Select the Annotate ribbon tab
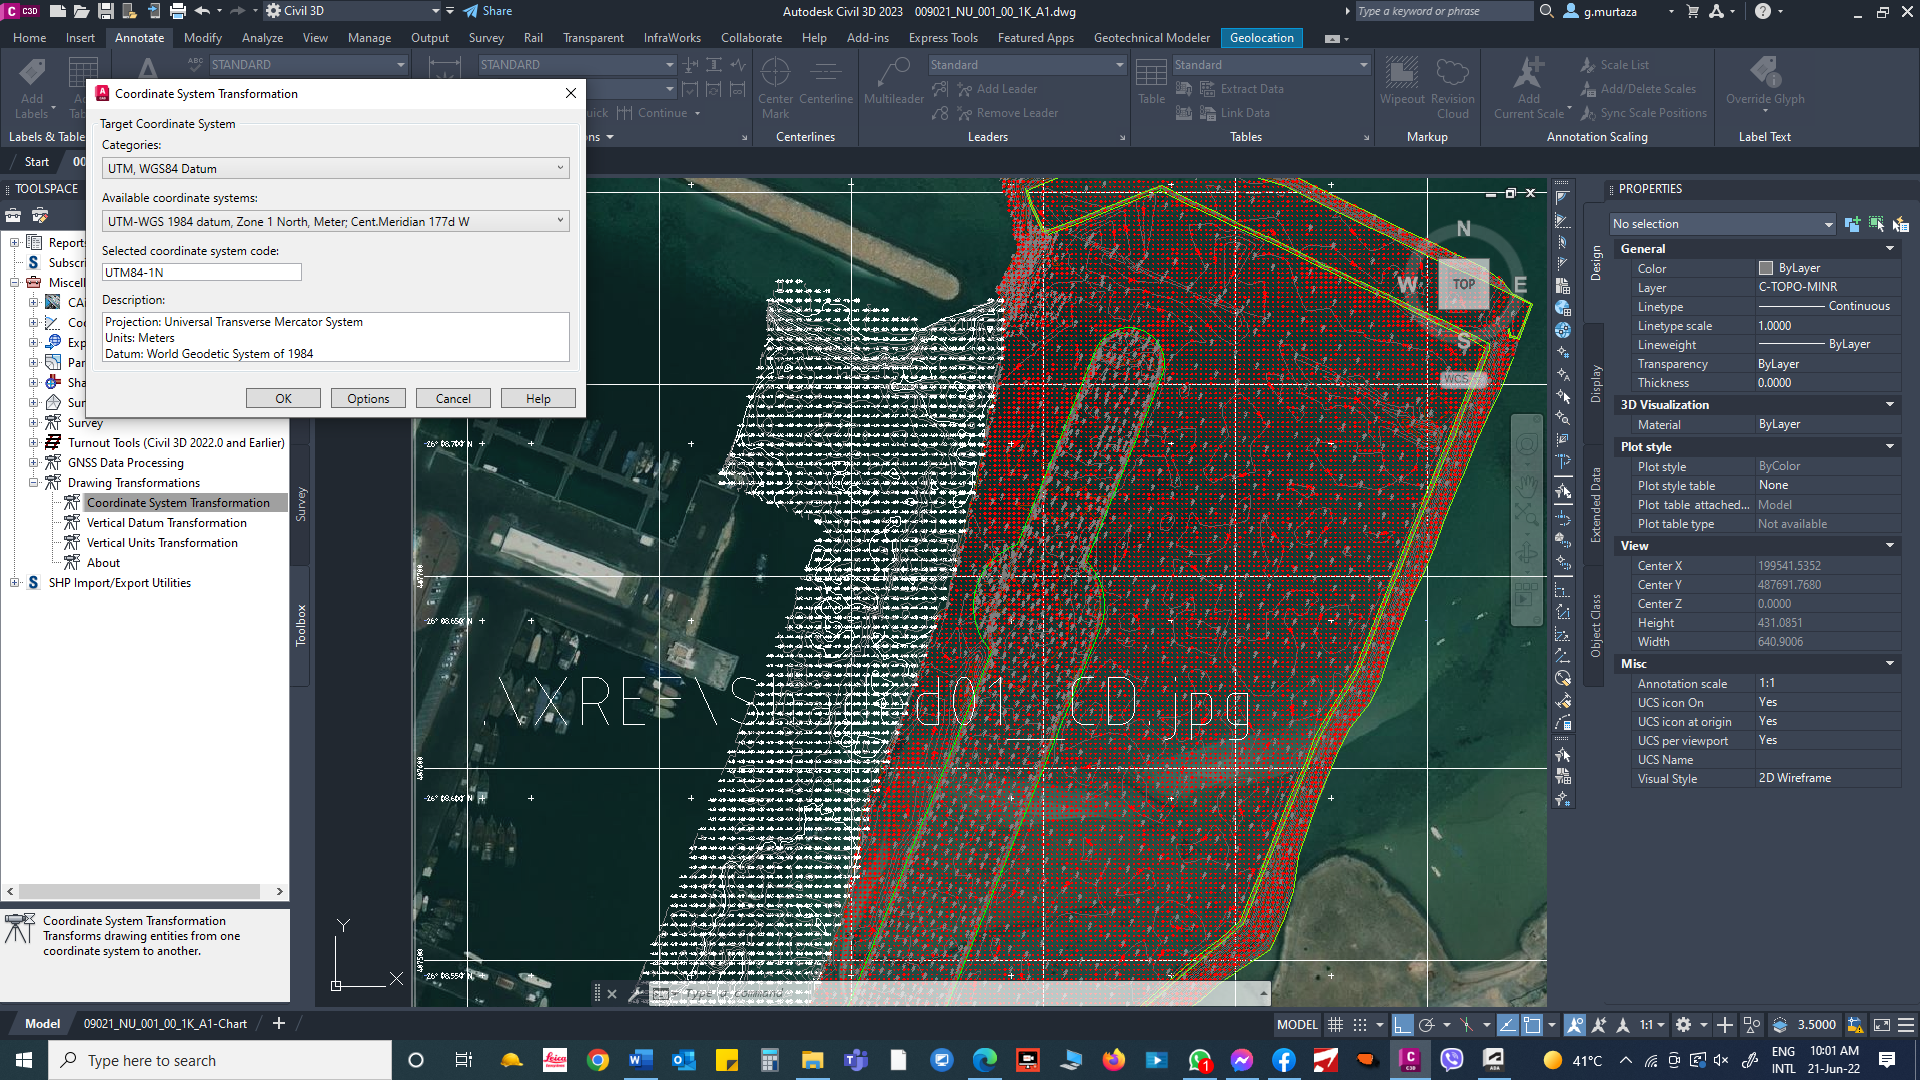The height and width of the screenshot is (1080, 1920). click(x=140, y=37)
